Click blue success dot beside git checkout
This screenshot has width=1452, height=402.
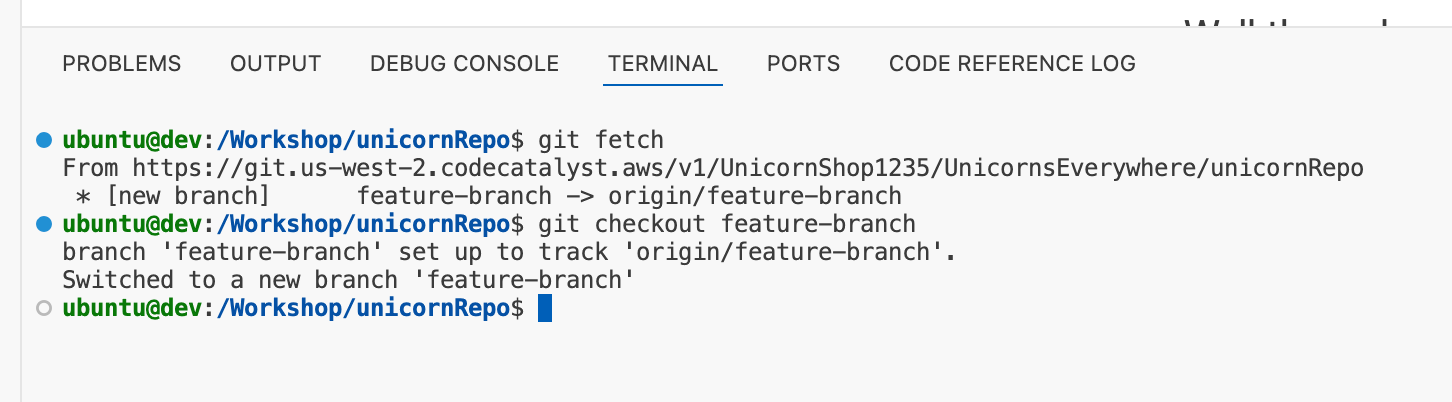(x=43, y=222)
